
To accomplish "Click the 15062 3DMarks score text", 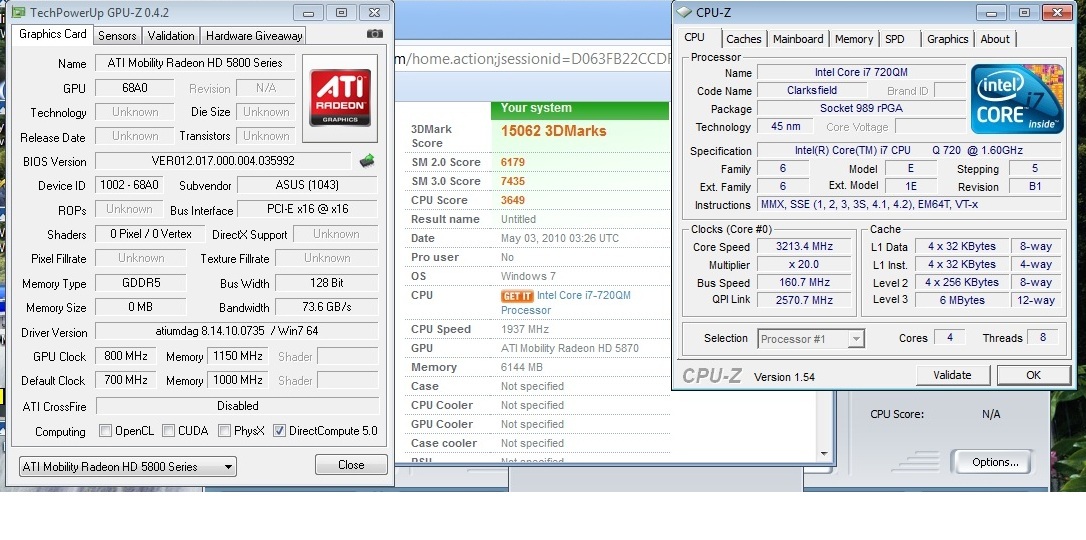I will [x=553, y=131].
